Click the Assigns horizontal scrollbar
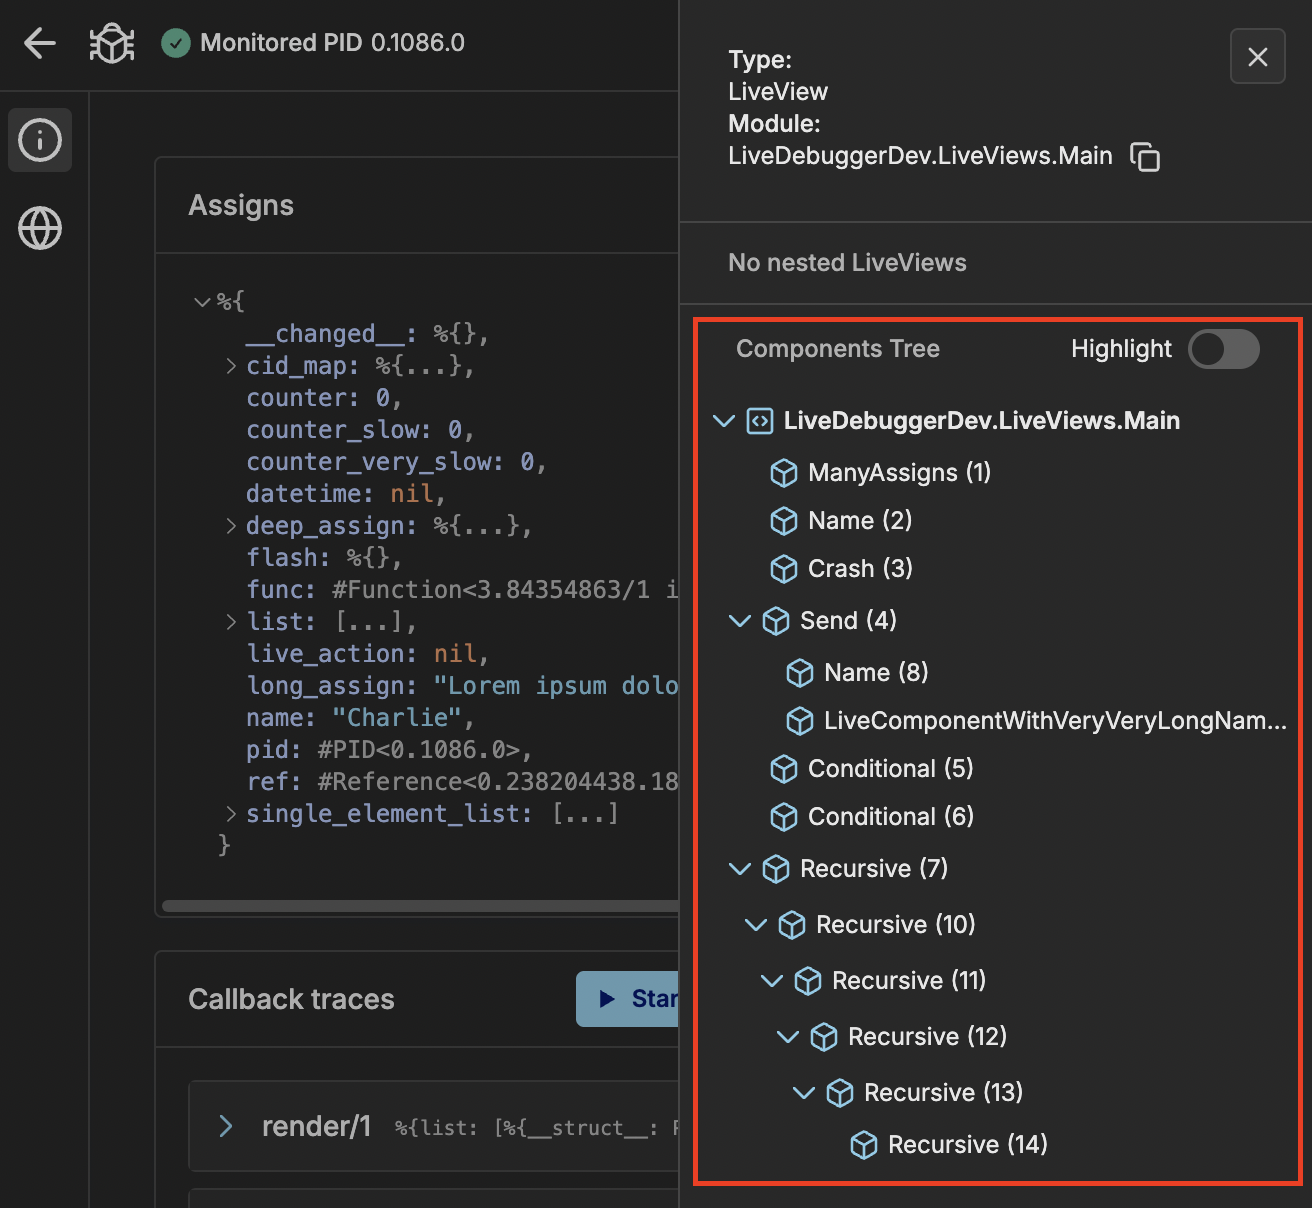Screen dimensions: 1312x1208 click(420, 907)
